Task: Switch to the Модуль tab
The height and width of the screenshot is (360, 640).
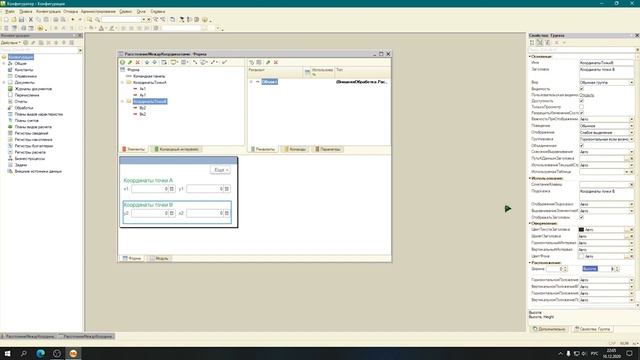Action: click(159, 258)
